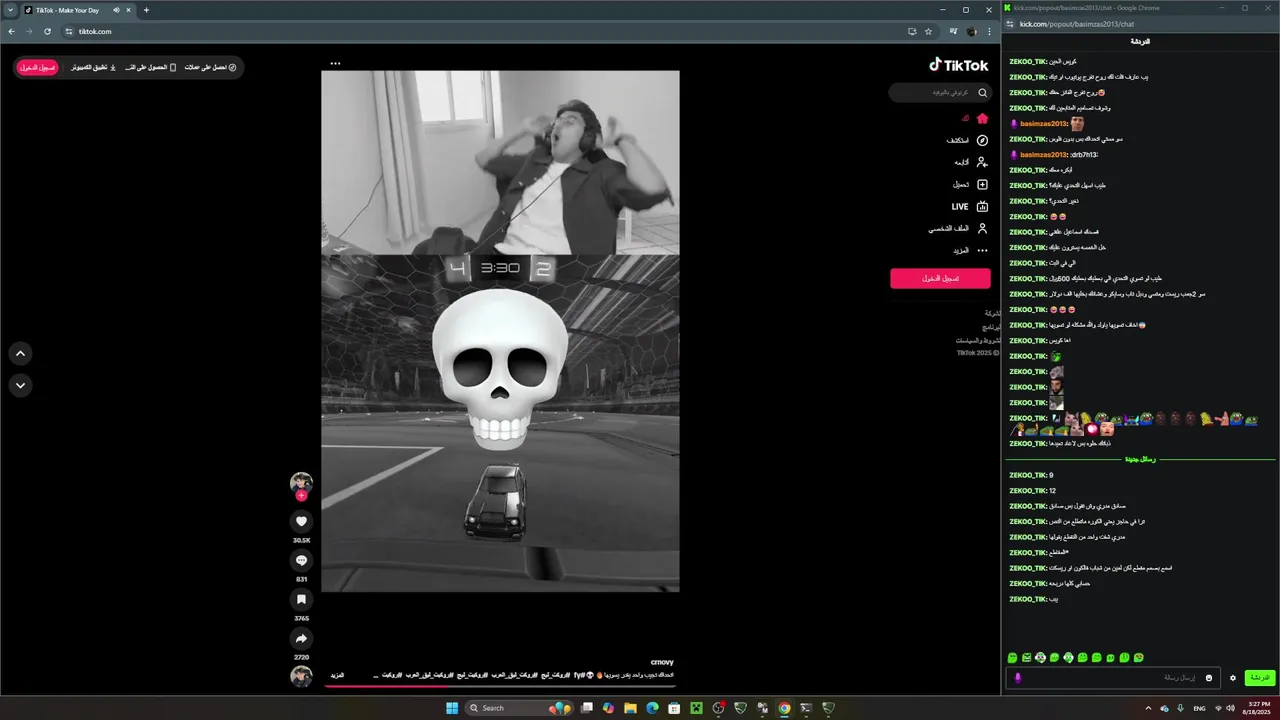Click the green chat send button in Kick
Image resolution: width=1280 pixels, height=720 pixels.
[1259, 677]
